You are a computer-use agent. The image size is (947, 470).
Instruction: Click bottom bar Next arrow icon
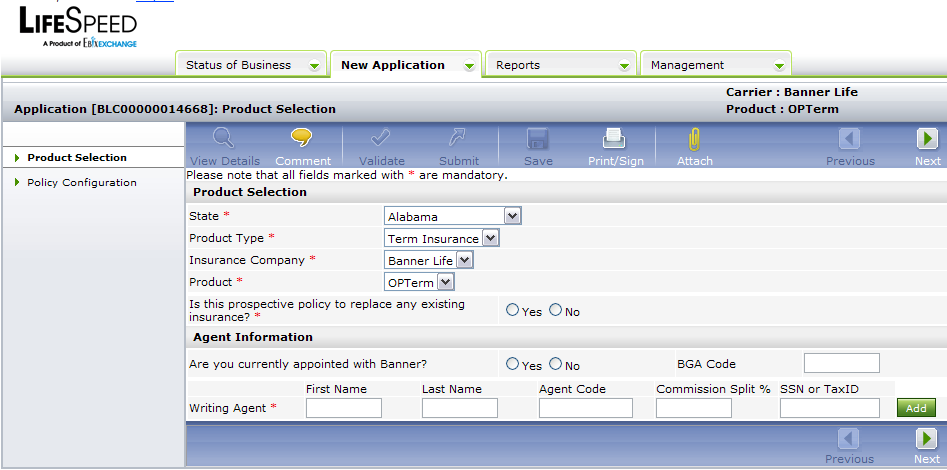(927, 439)
